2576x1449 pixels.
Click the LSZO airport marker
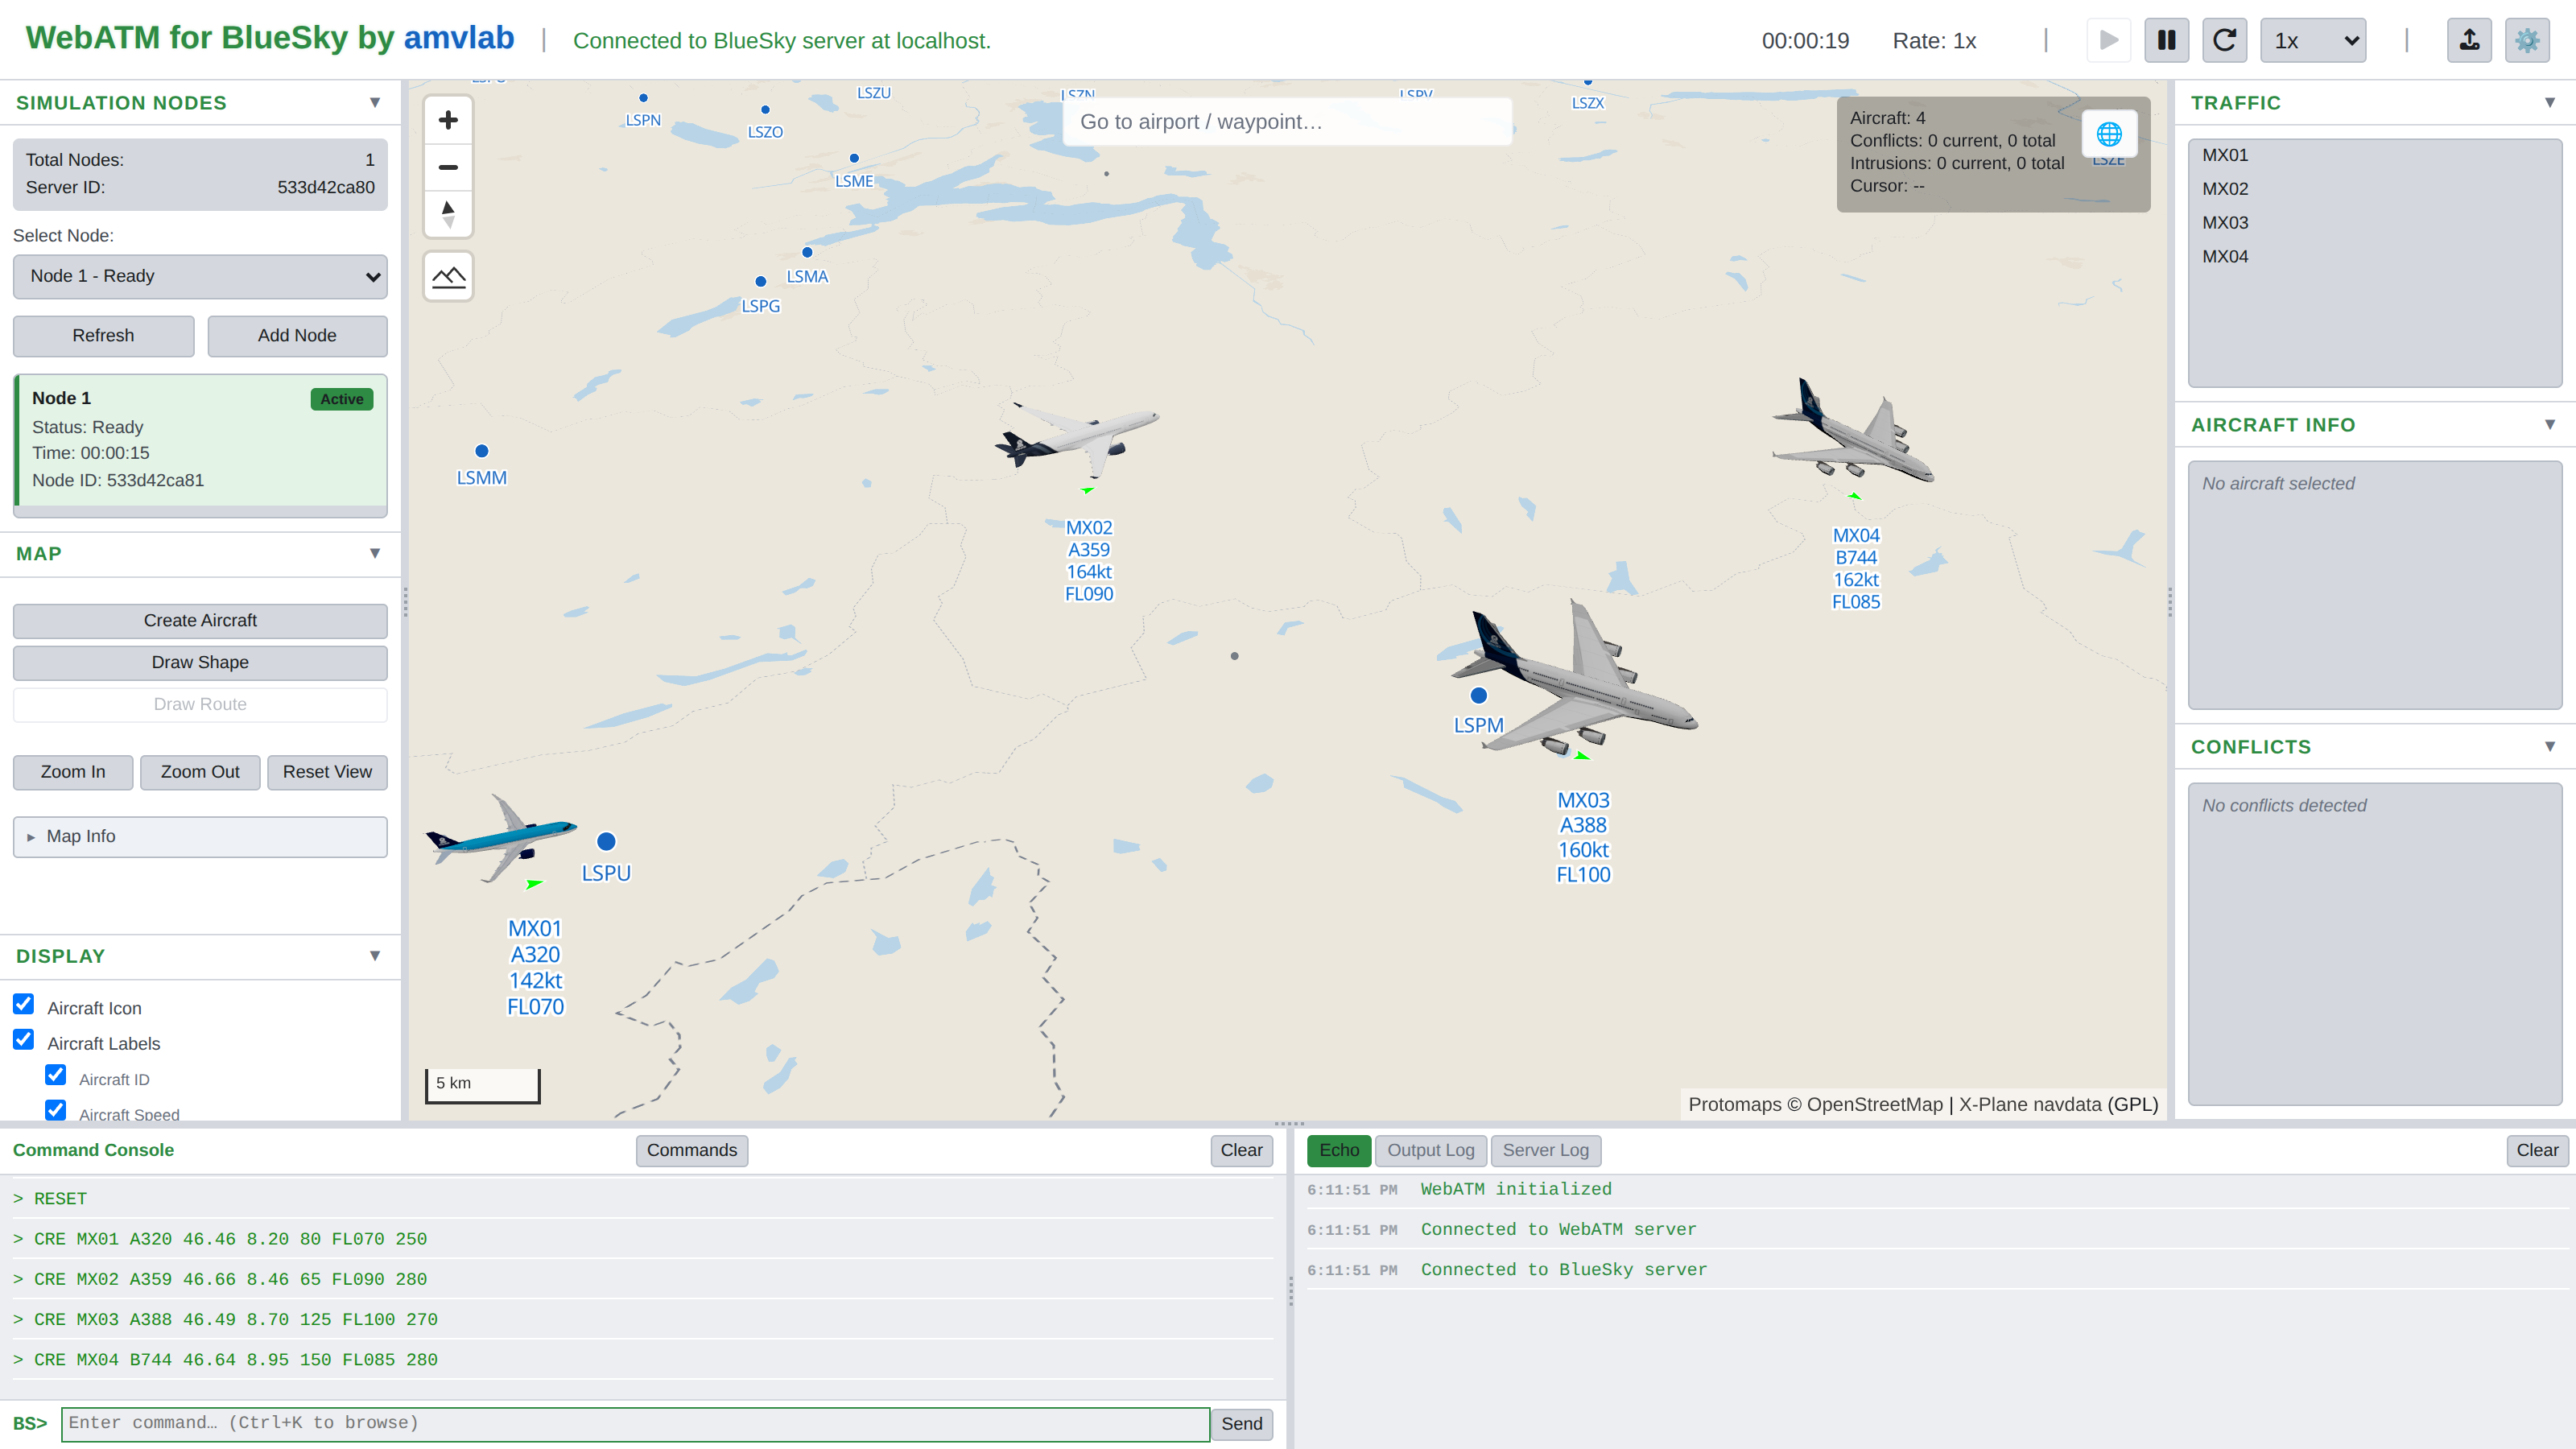(765, 110)
